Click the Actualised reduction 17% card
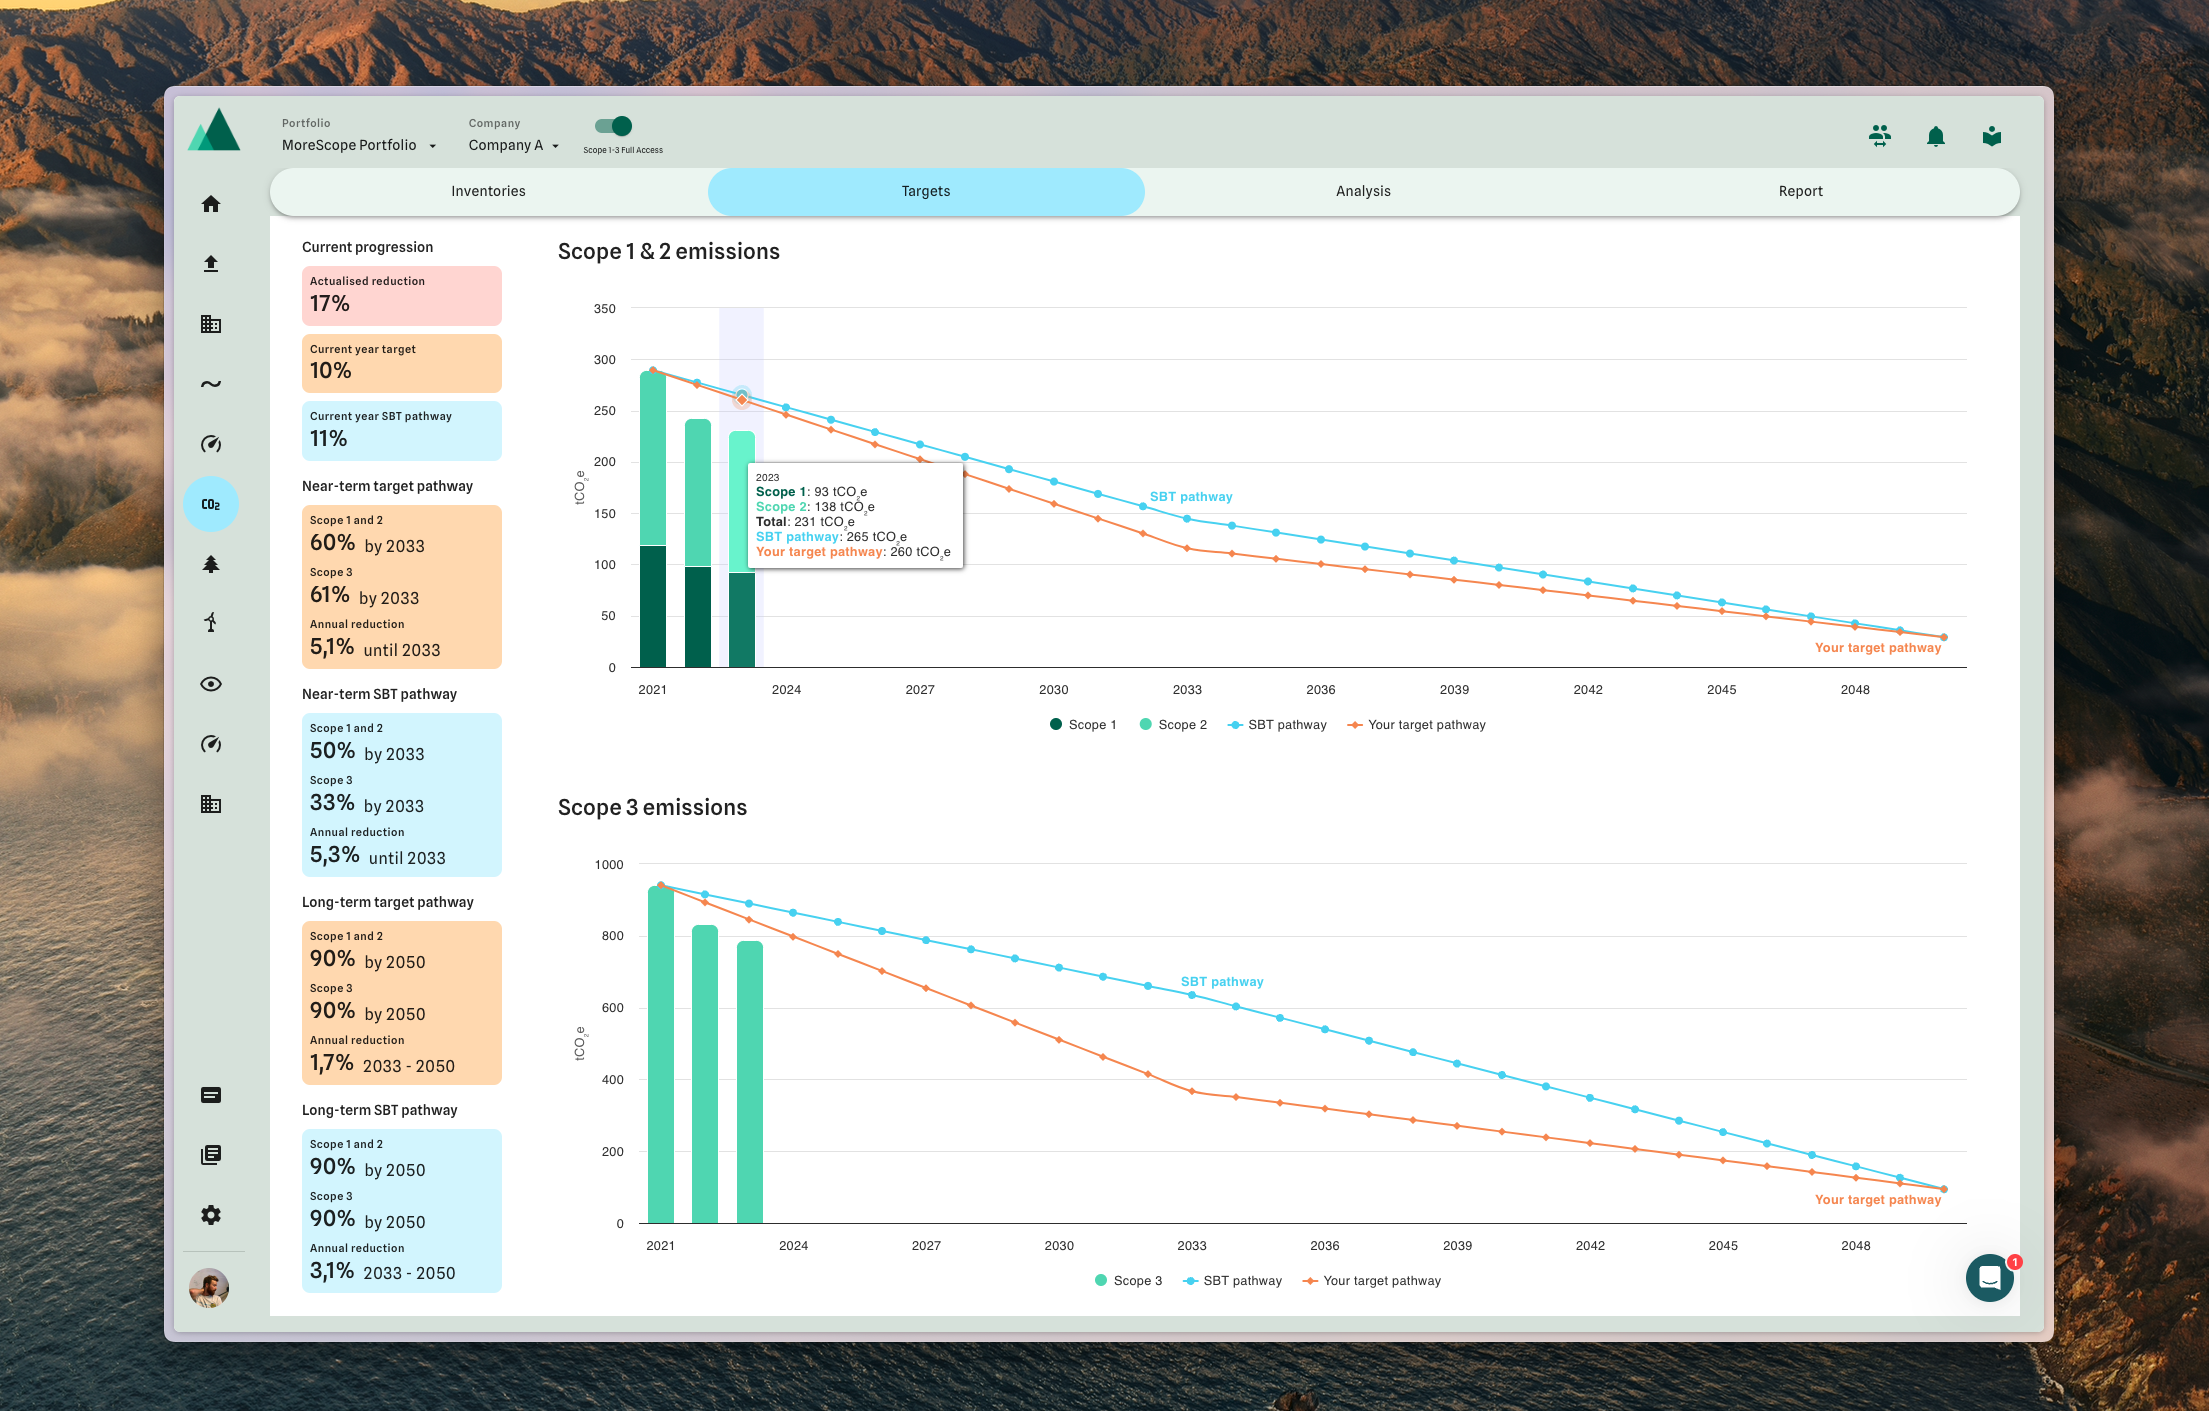The width and height of the screenshot is (2209, 1411). pos(401,295)
